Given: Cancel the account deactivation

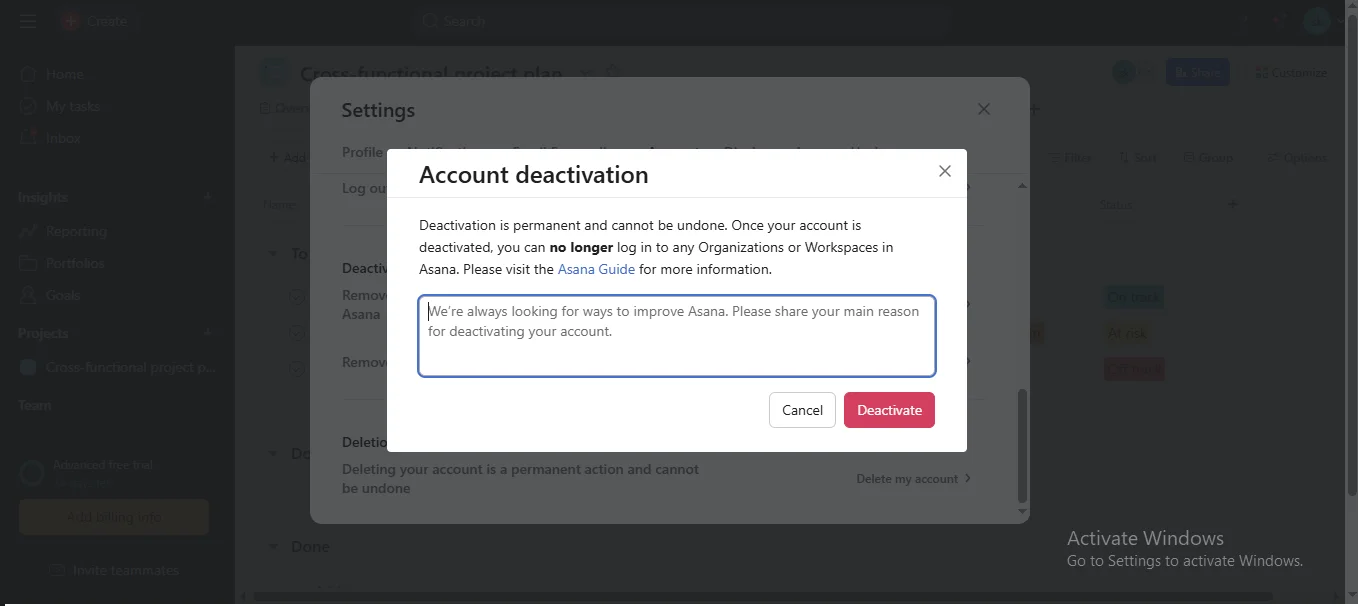Looking at the screenshot, I should tap(802, 410).
